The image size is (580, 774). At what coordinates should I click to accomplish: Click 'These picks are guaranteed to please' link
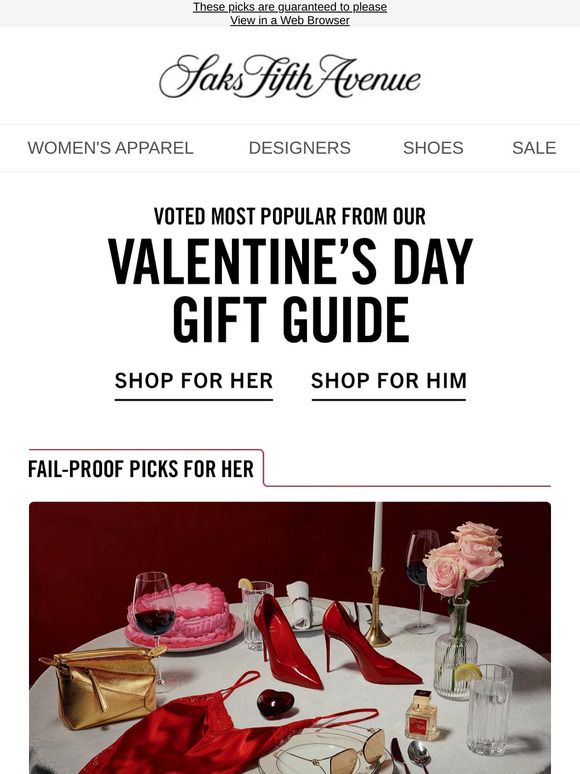click(290, 7)
